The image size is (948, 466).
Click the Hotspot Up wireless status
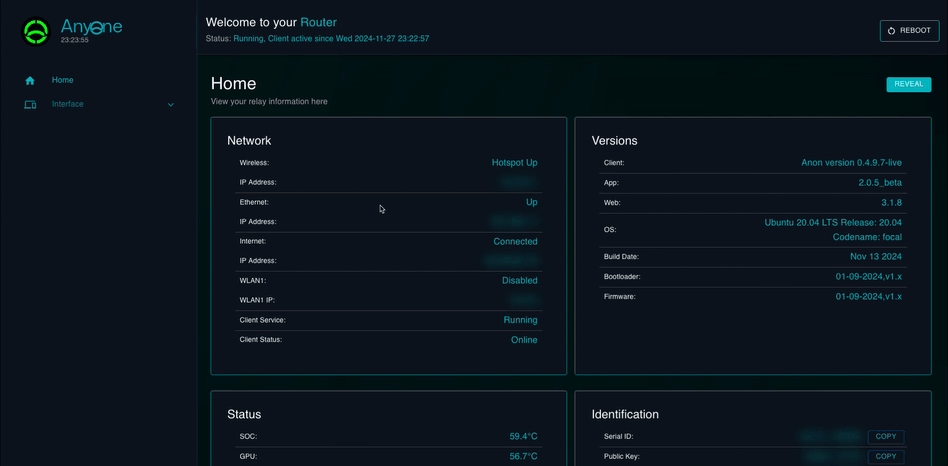point(514,163)
